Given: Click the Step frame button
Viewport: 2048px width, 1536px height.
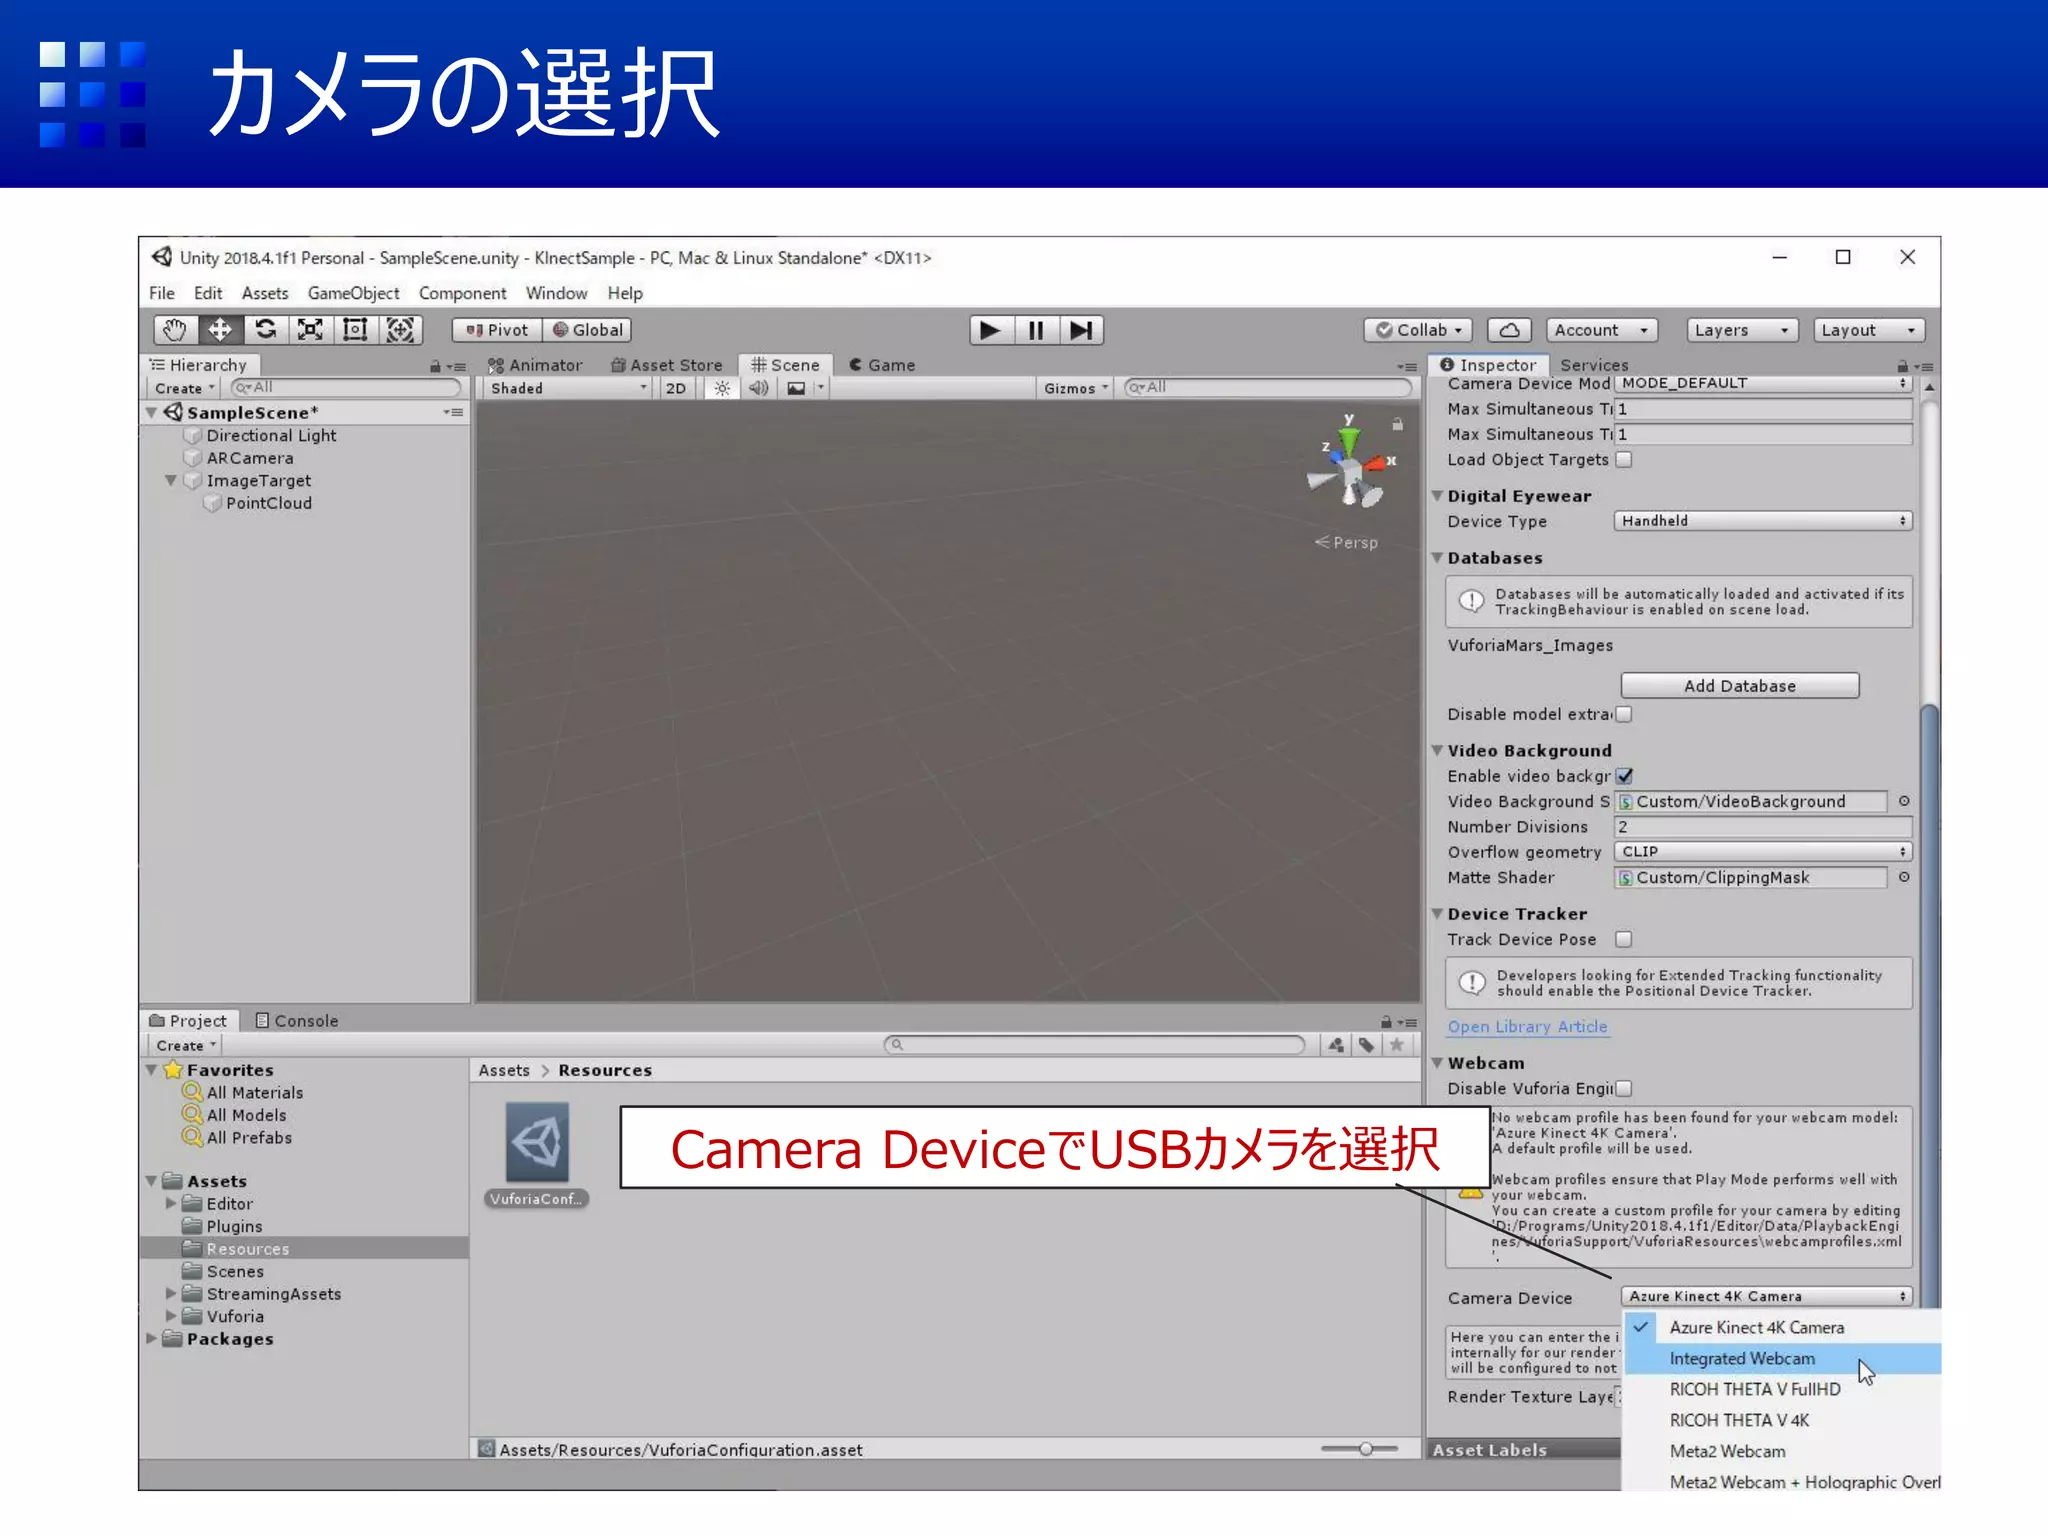Looking at the screenshot, I should [1081, 330].
